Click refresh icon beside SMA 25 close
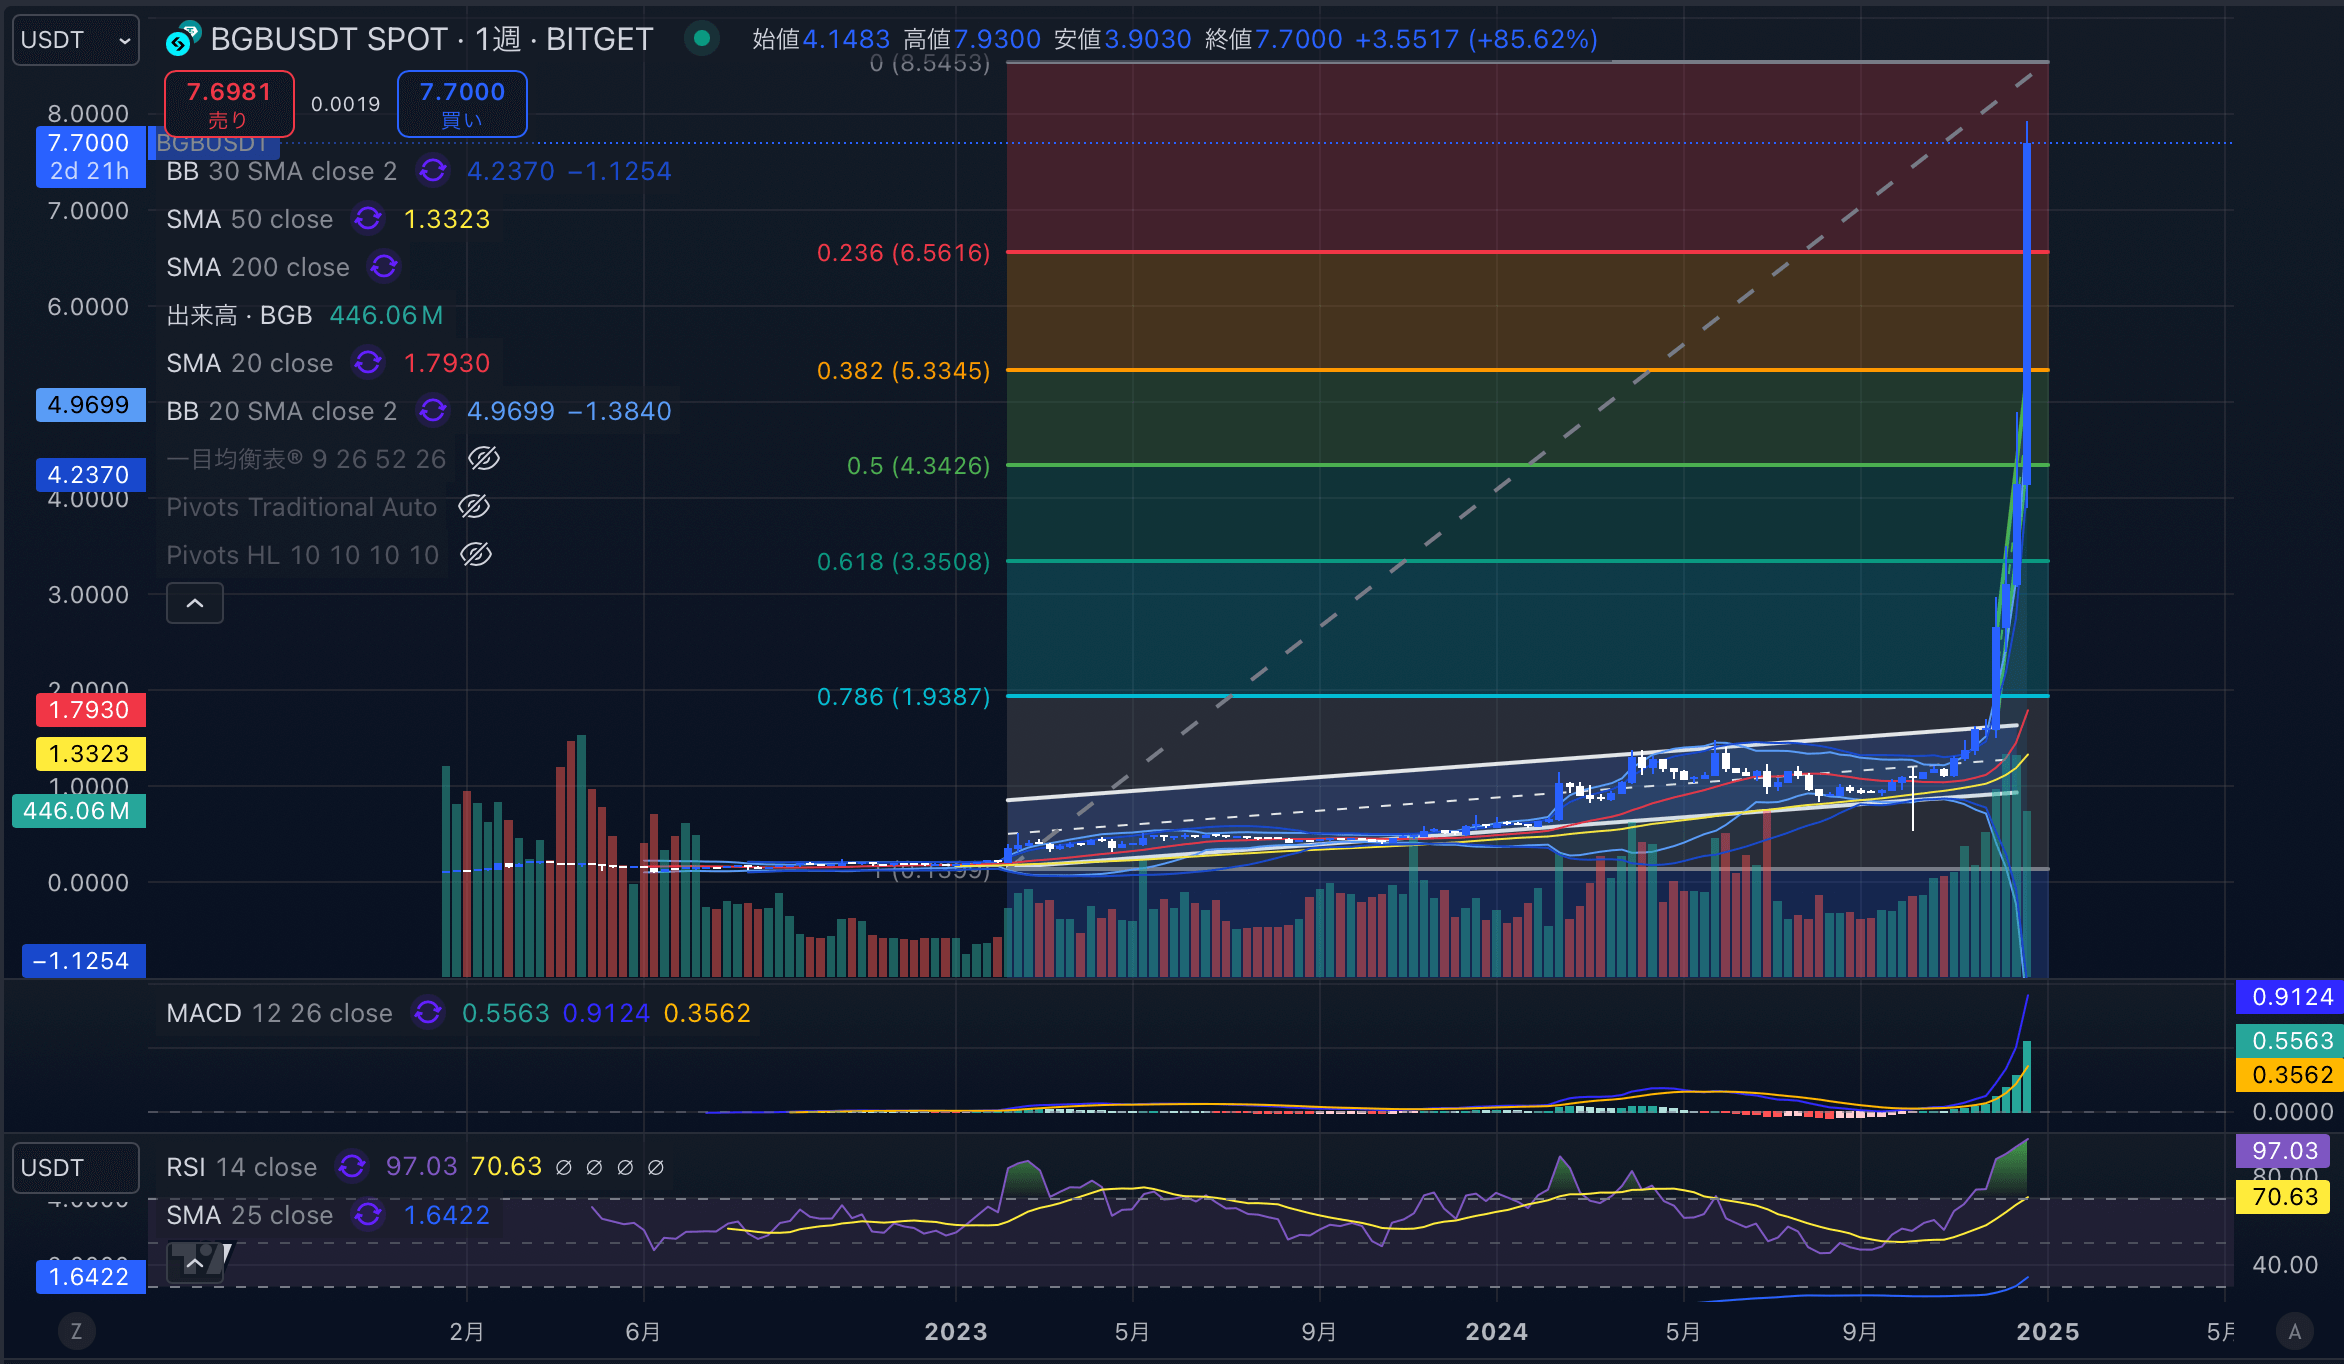This screenshot has width=2344, height=1364. [368, 1215]
